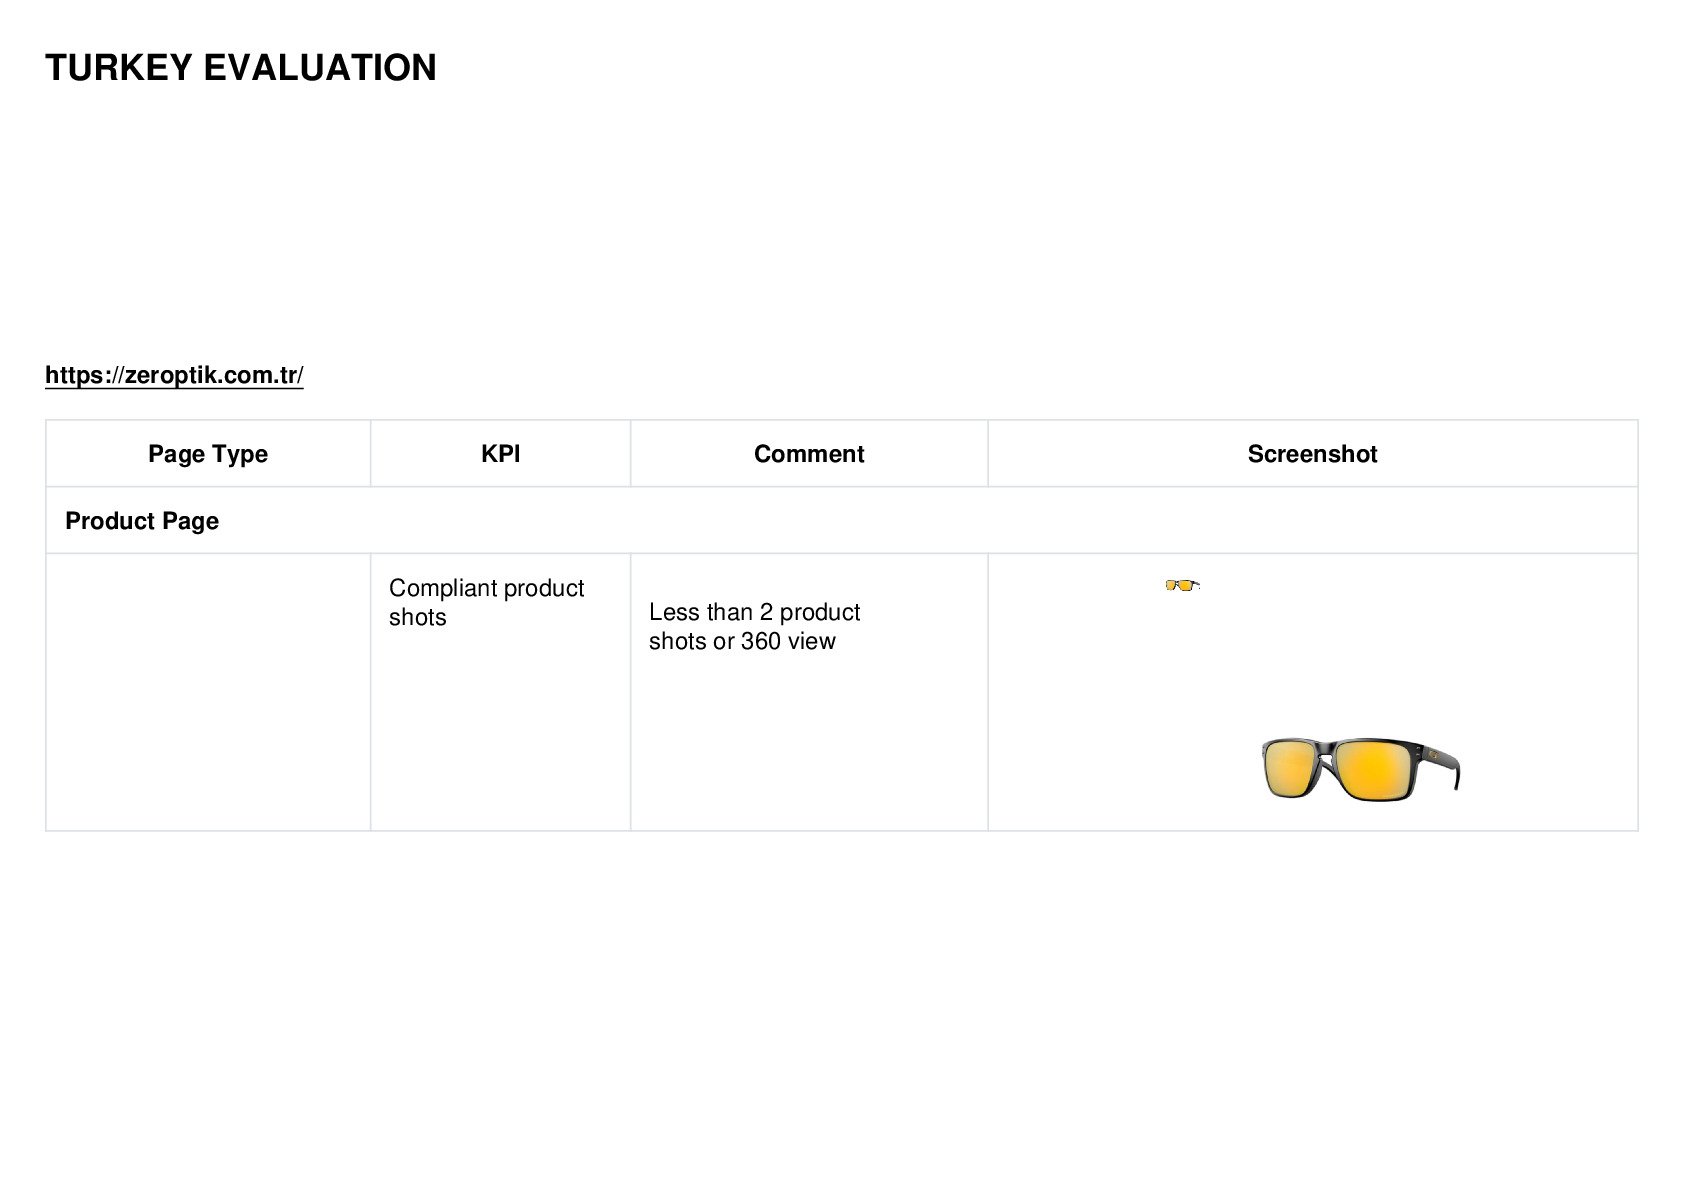Click the large Oakley sunglasses image
This screenshot has width=1684, height=1191.
tap(1361, 769)
